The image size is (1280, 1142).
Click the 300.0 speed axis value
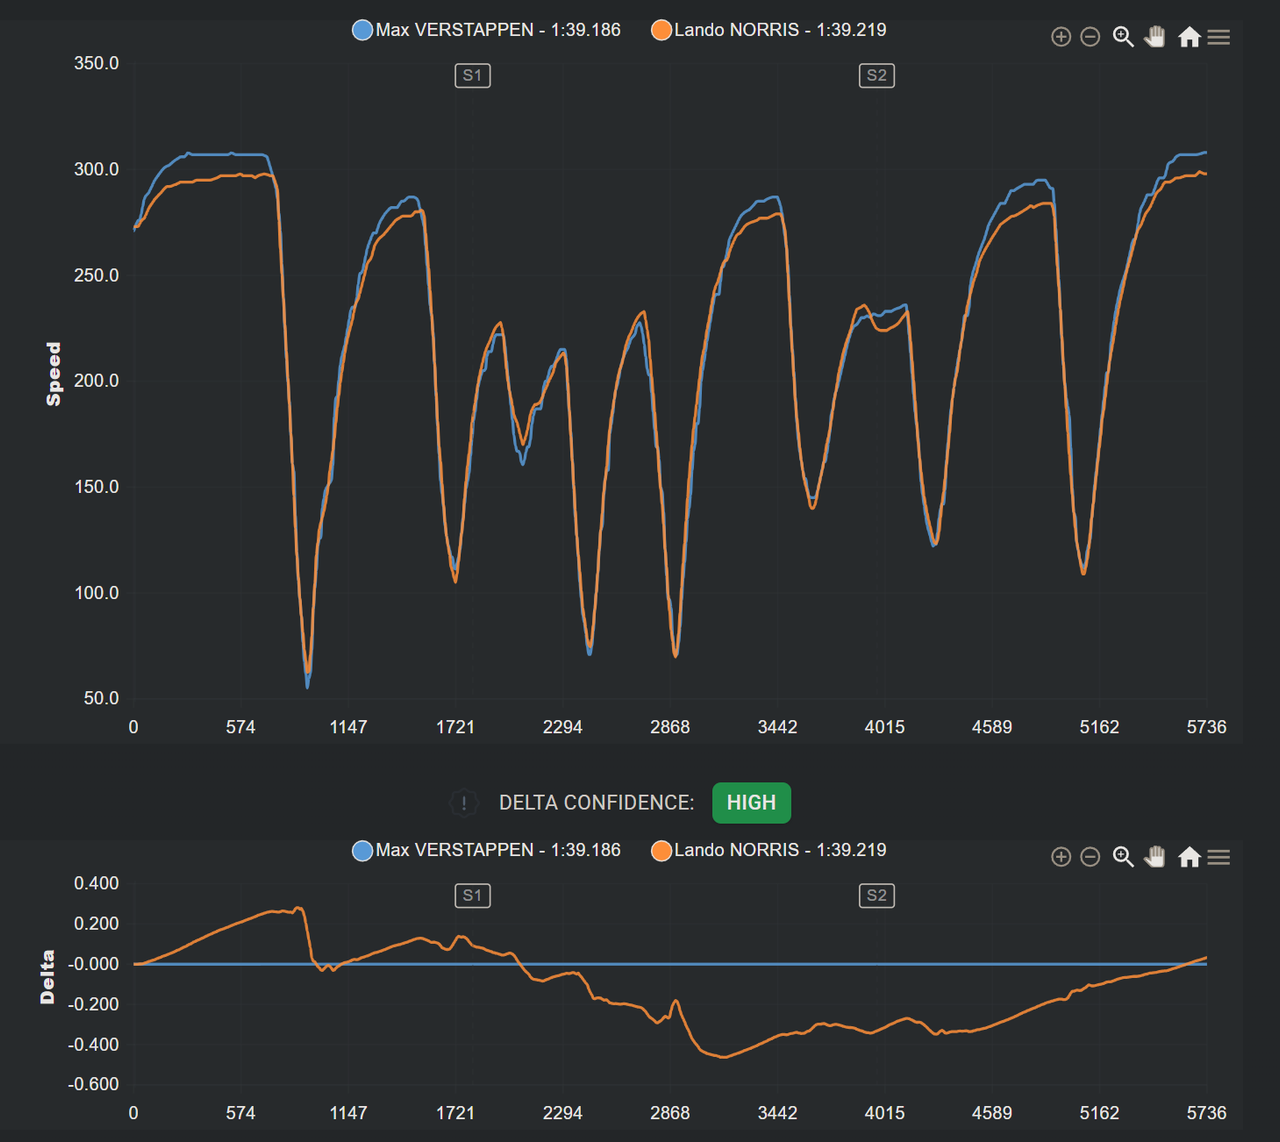pos(96,169)
